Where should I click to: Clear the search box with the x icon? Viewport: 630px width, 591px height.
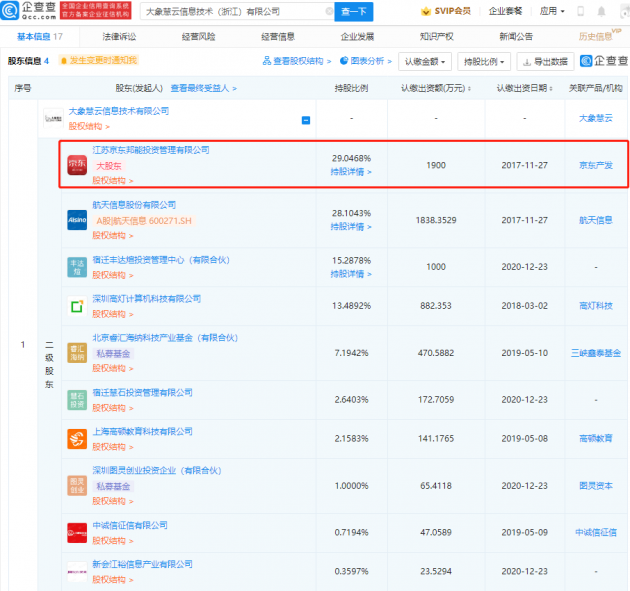click(x=329, y=11)
